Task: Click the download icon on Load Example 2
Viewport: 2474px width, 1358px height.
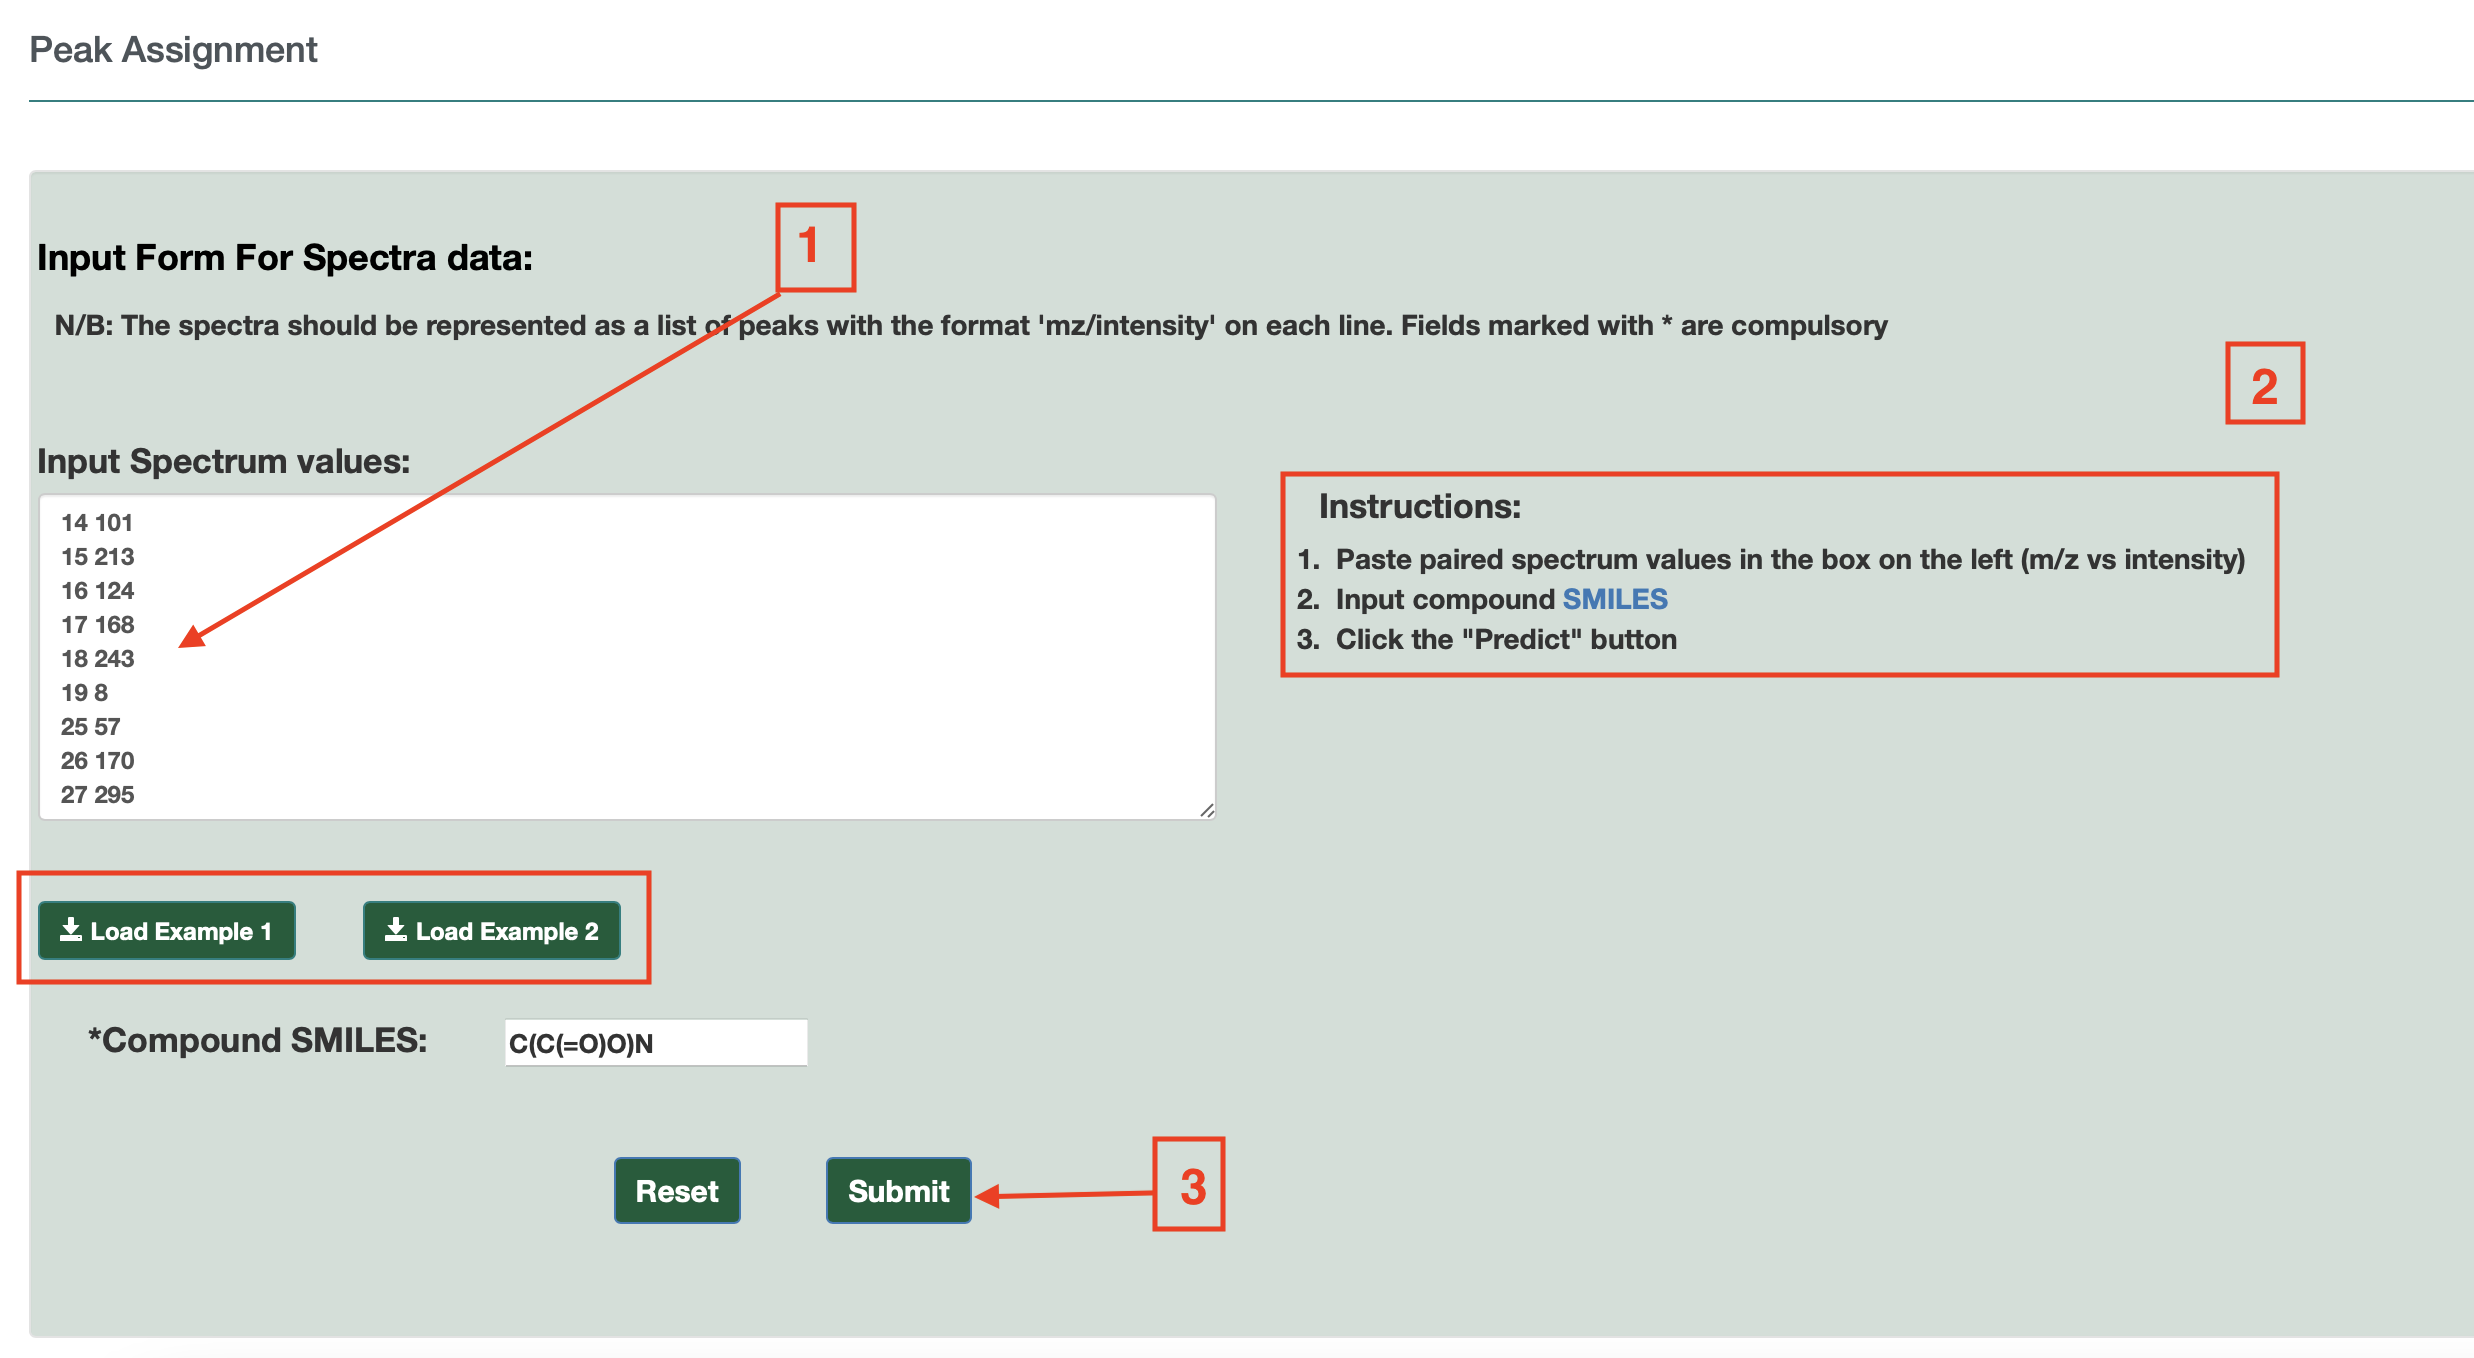Action: (396, 930)
